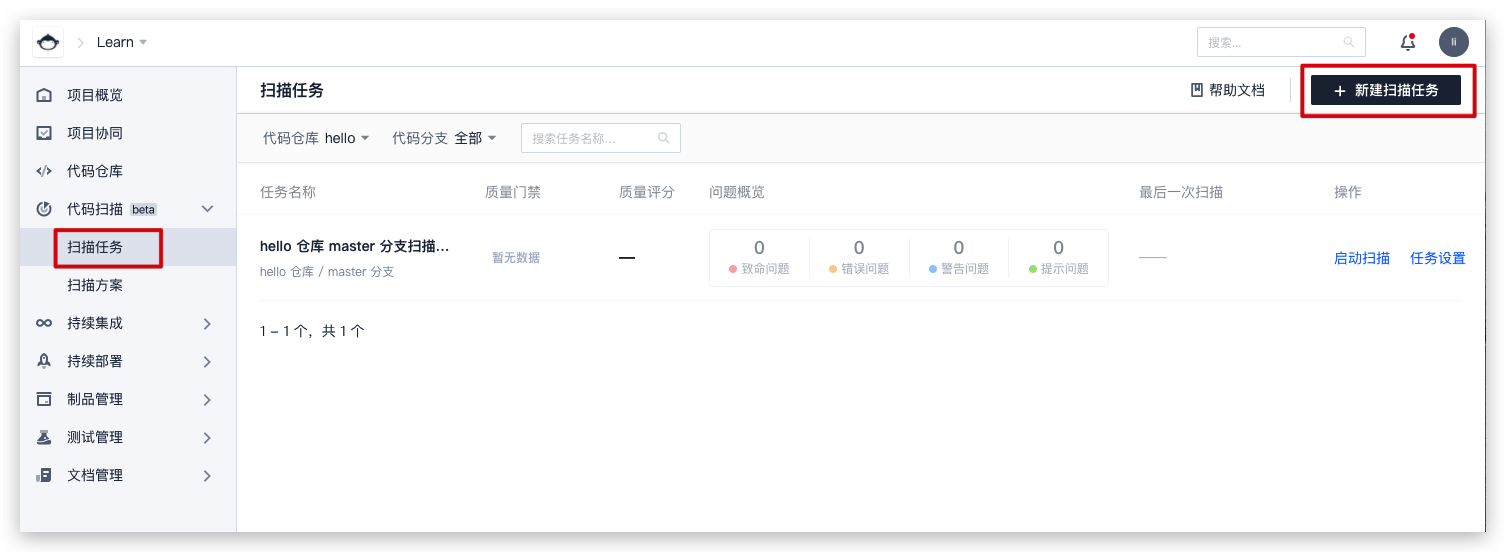Click the magnifier icon in top search box
Image resolution: width=1506 pixels, height=552 pixels.
pos(1349,42)
